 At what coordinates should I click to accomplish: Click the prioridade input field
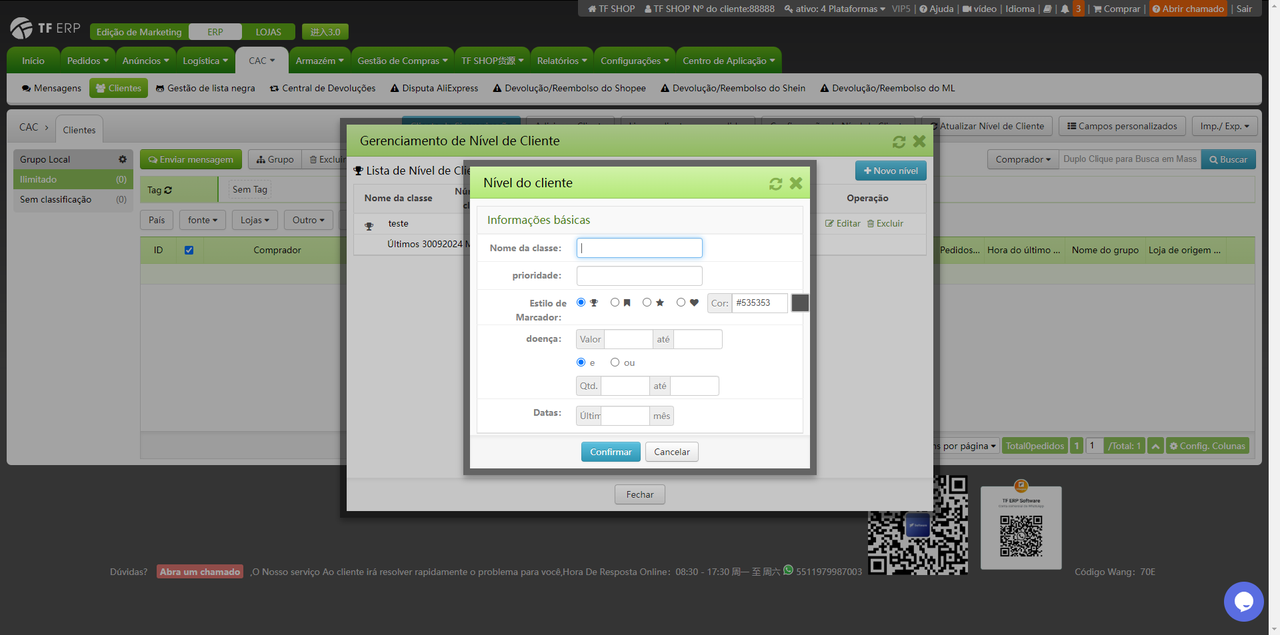639,276
